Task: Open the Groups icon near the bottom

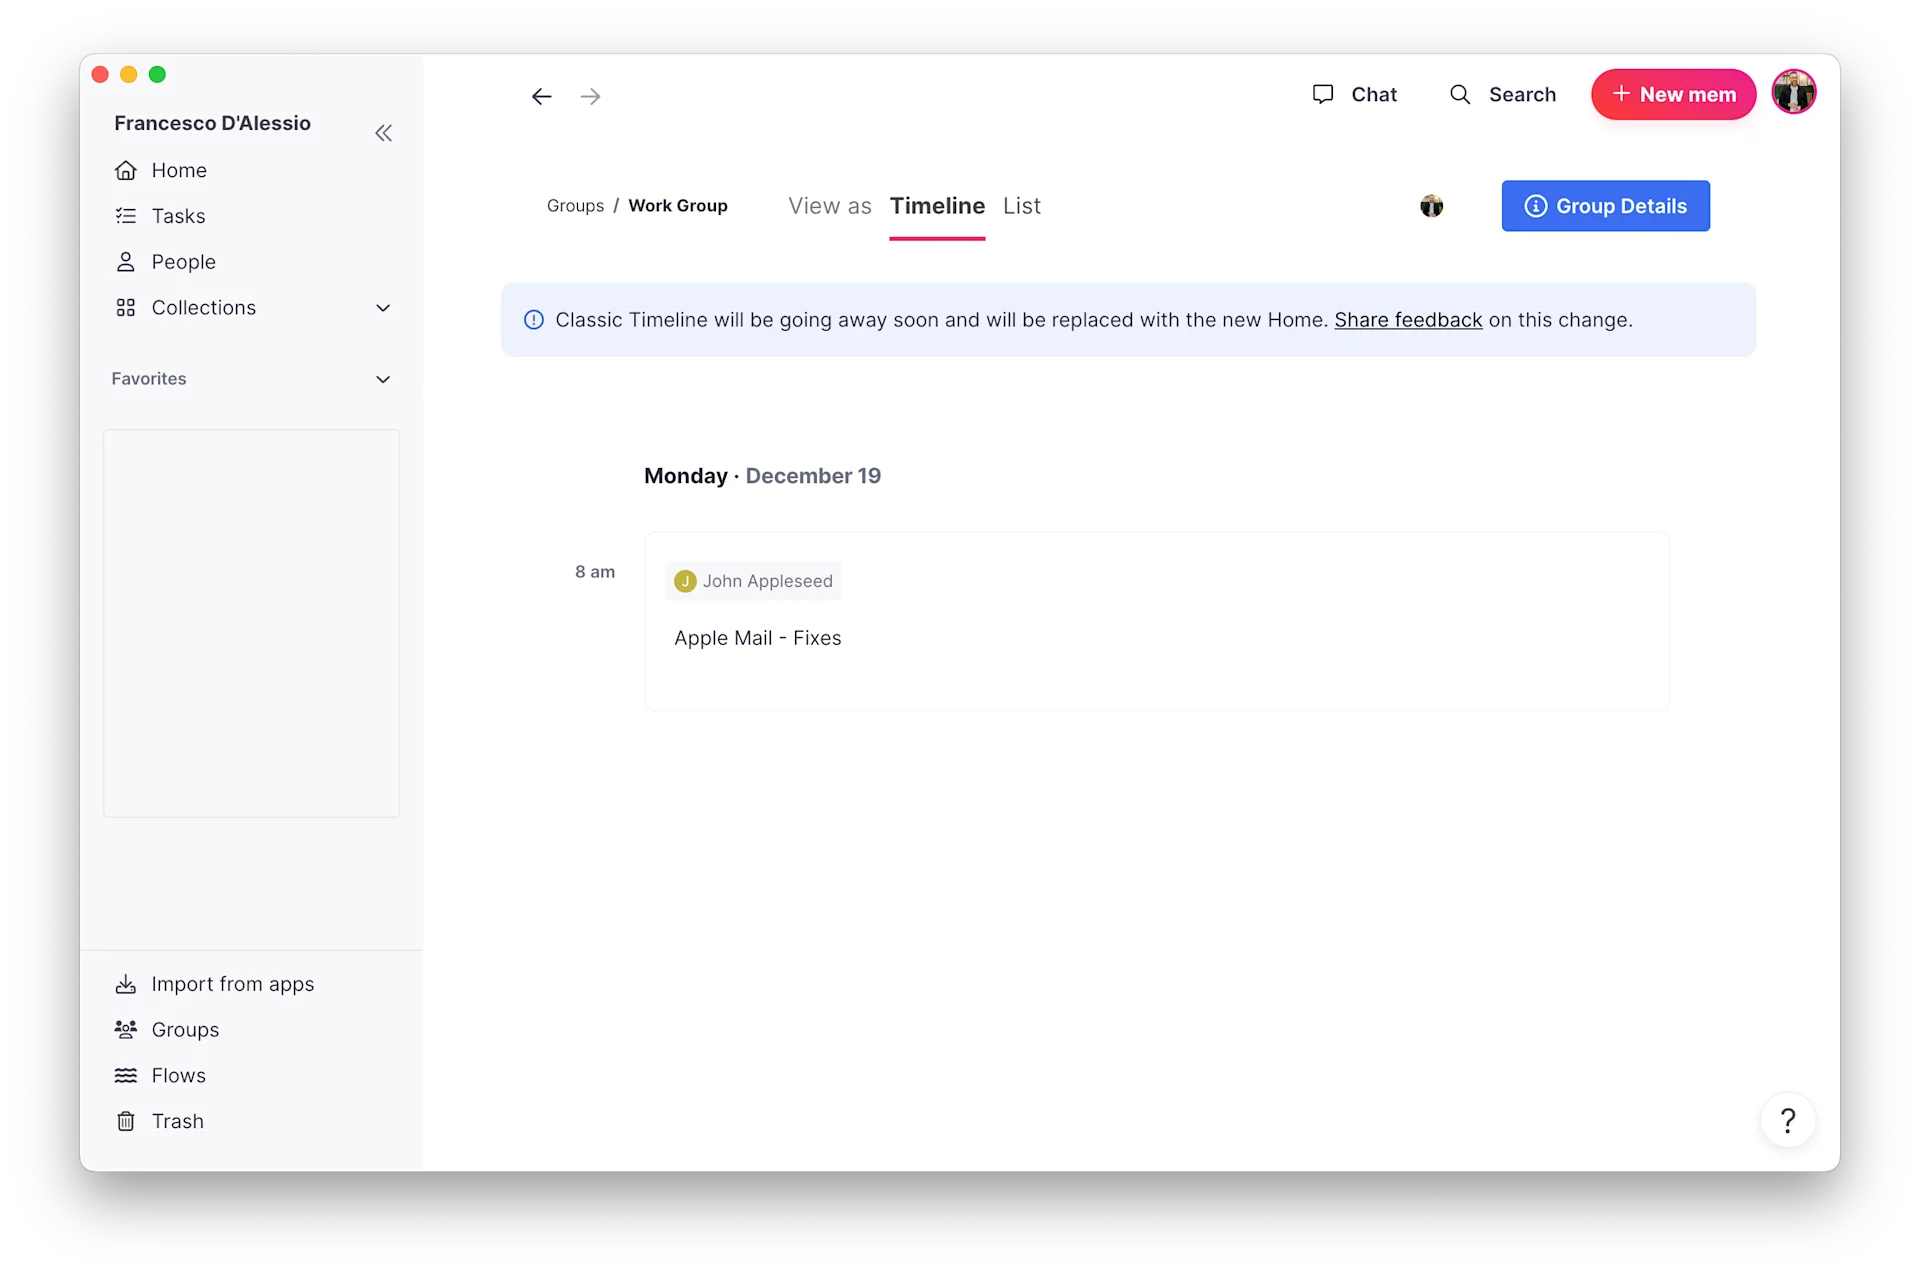Action: (x=125, y=1029)
